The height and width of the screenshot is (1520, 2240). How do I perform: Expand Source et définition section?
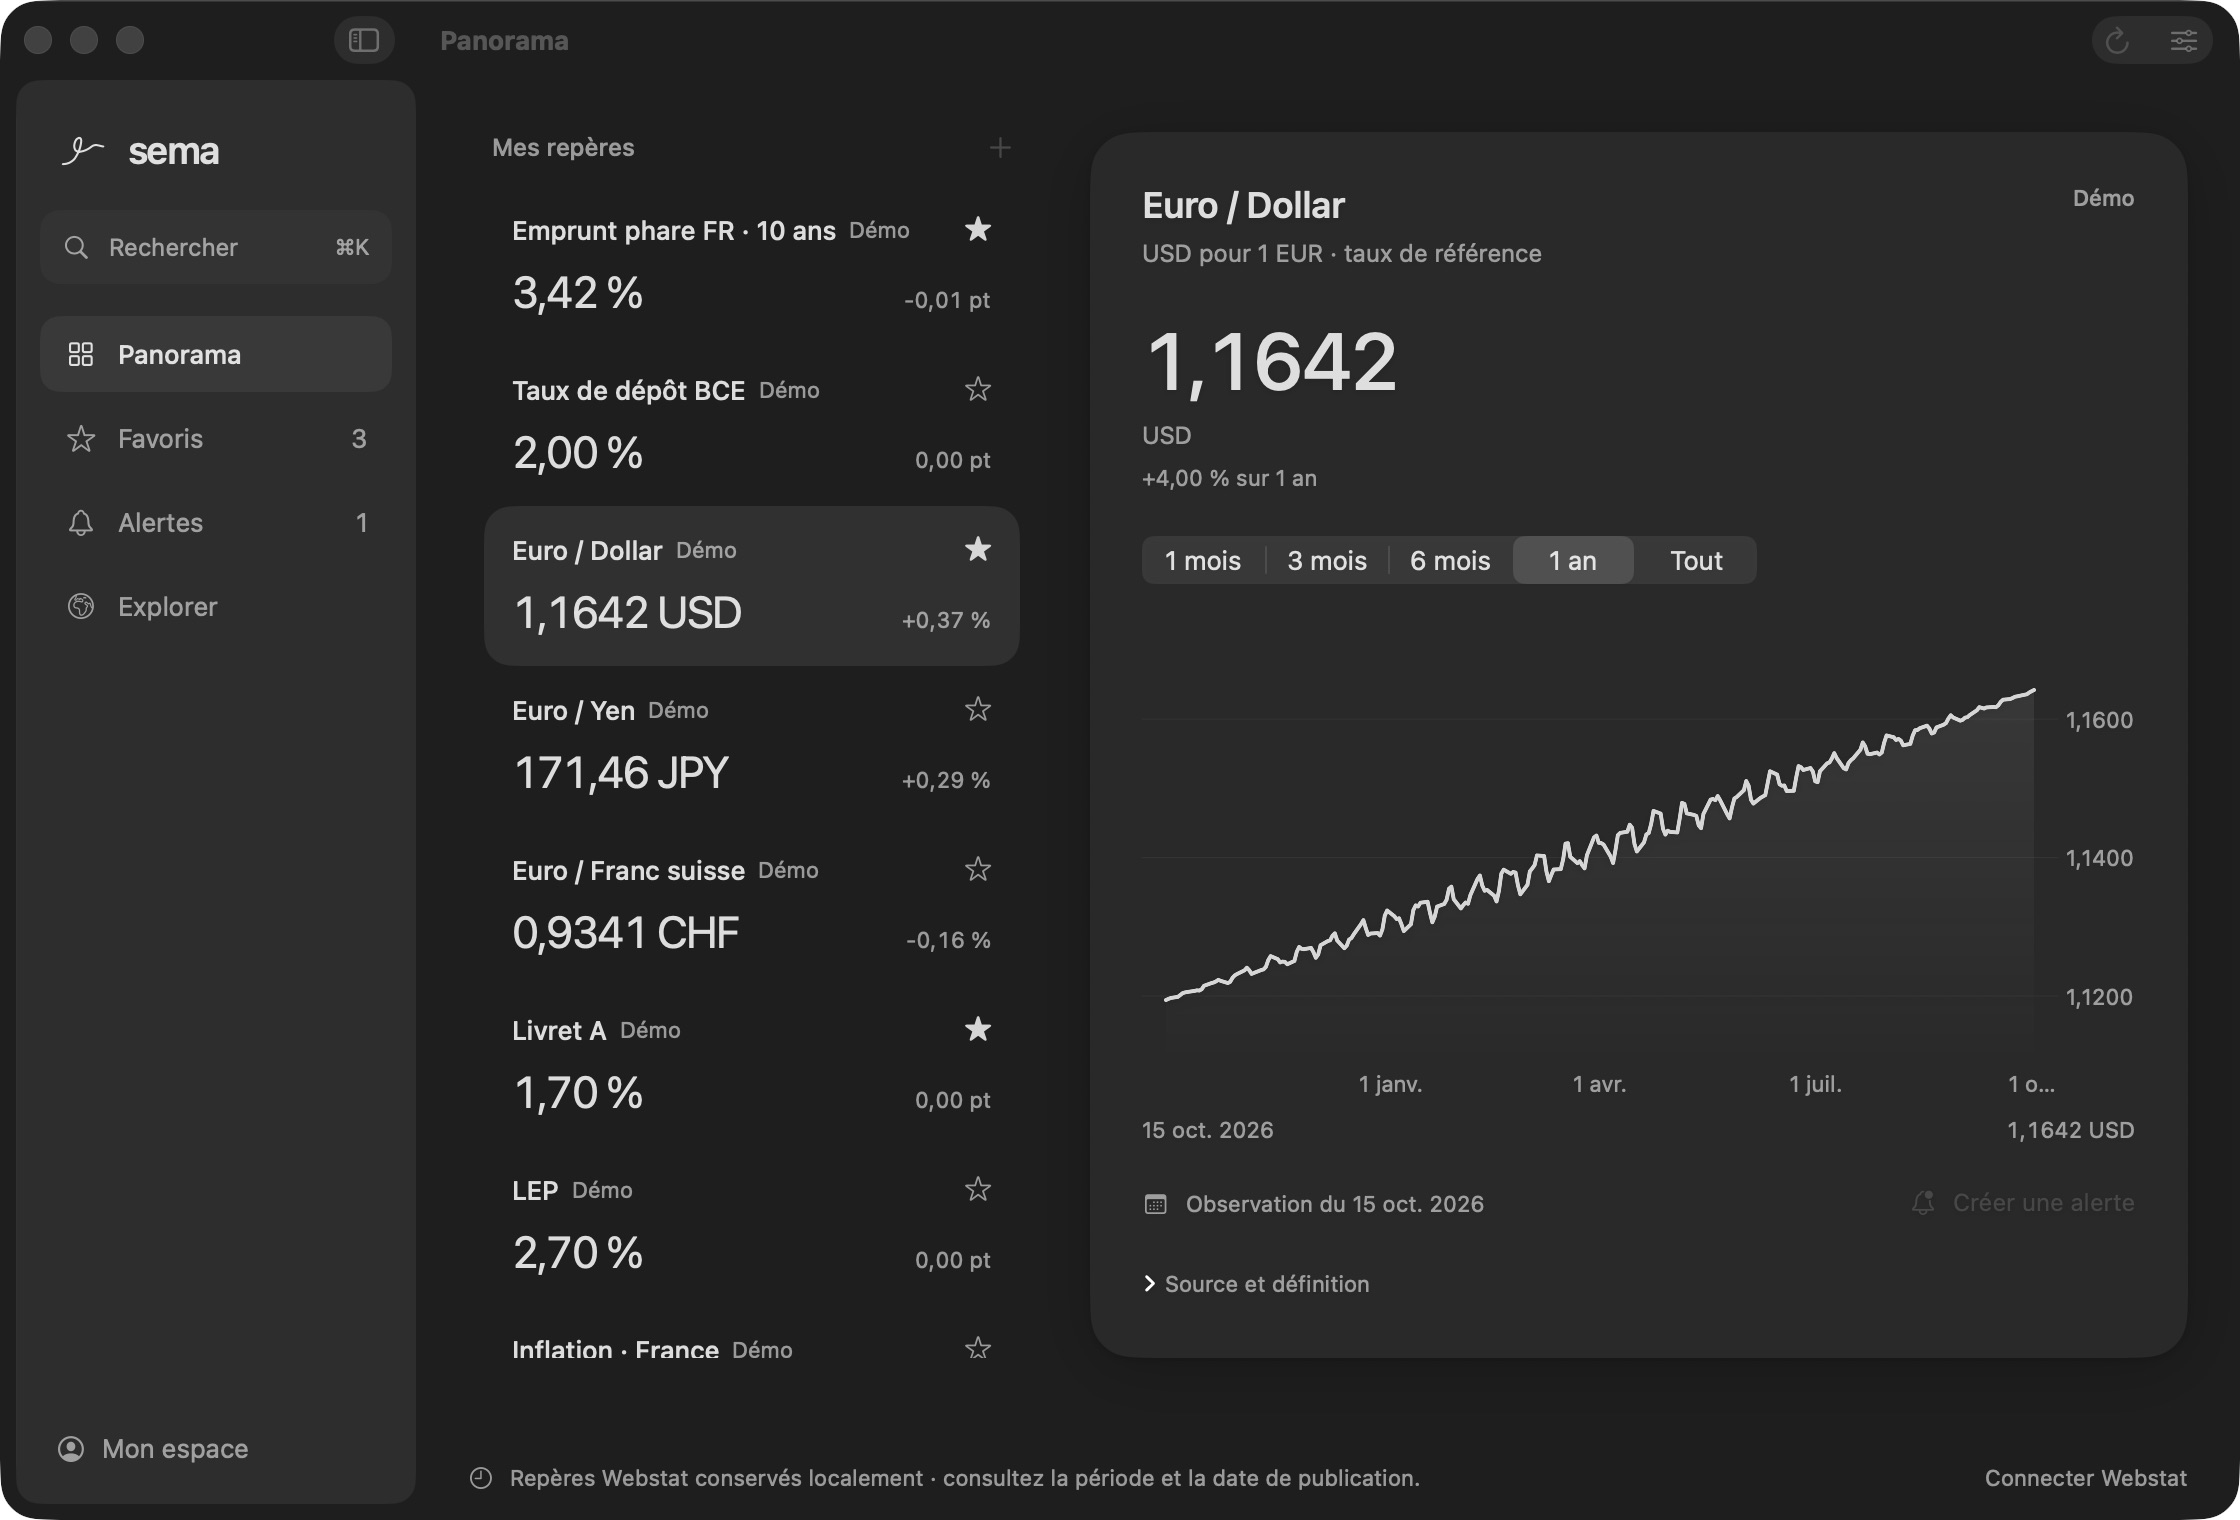[1256, 1284]
